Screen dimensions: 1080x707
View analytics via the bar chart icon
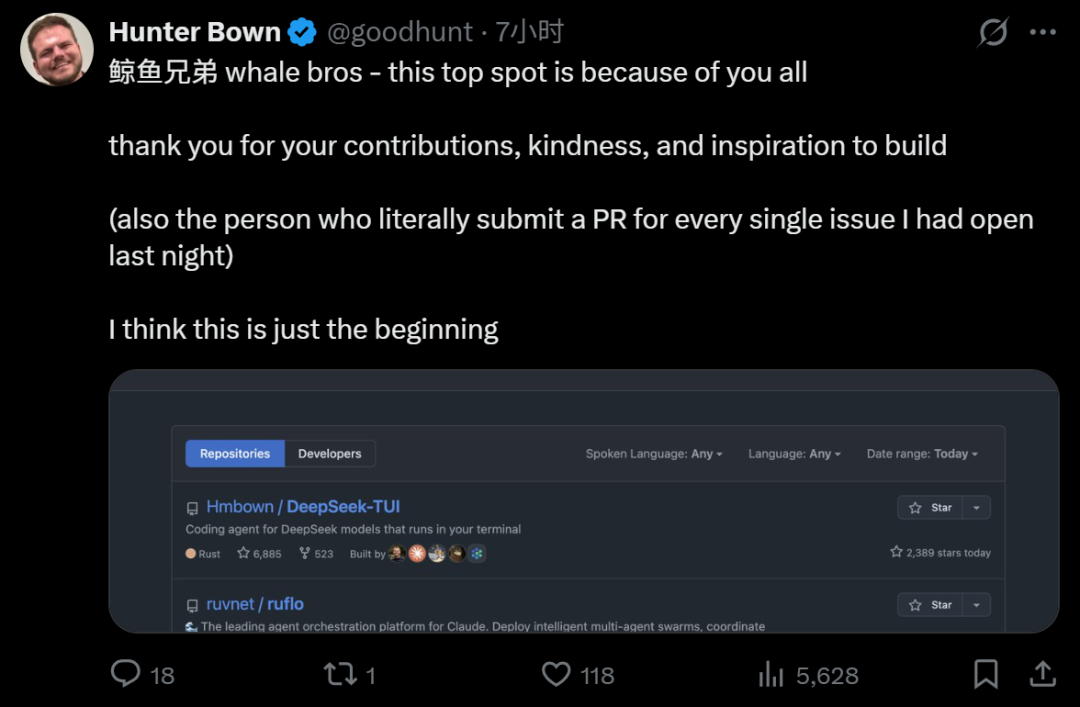coord(771,674)
